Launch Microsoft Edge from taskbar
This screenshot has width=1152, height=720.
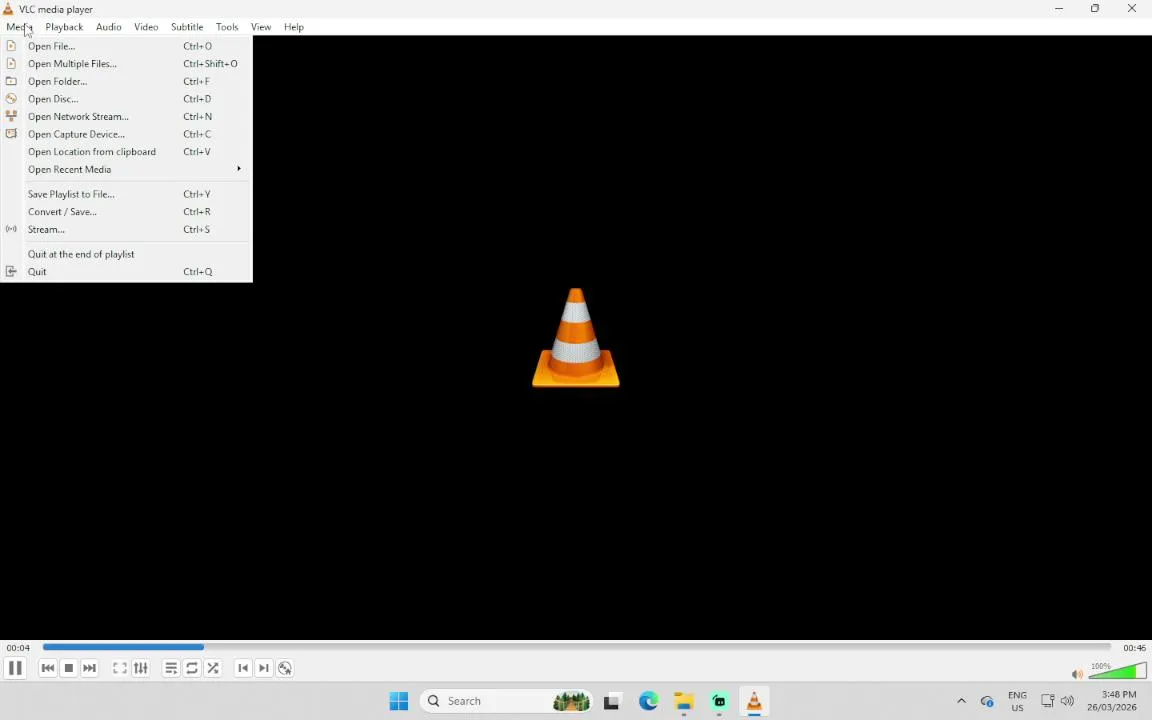[648, 701]
